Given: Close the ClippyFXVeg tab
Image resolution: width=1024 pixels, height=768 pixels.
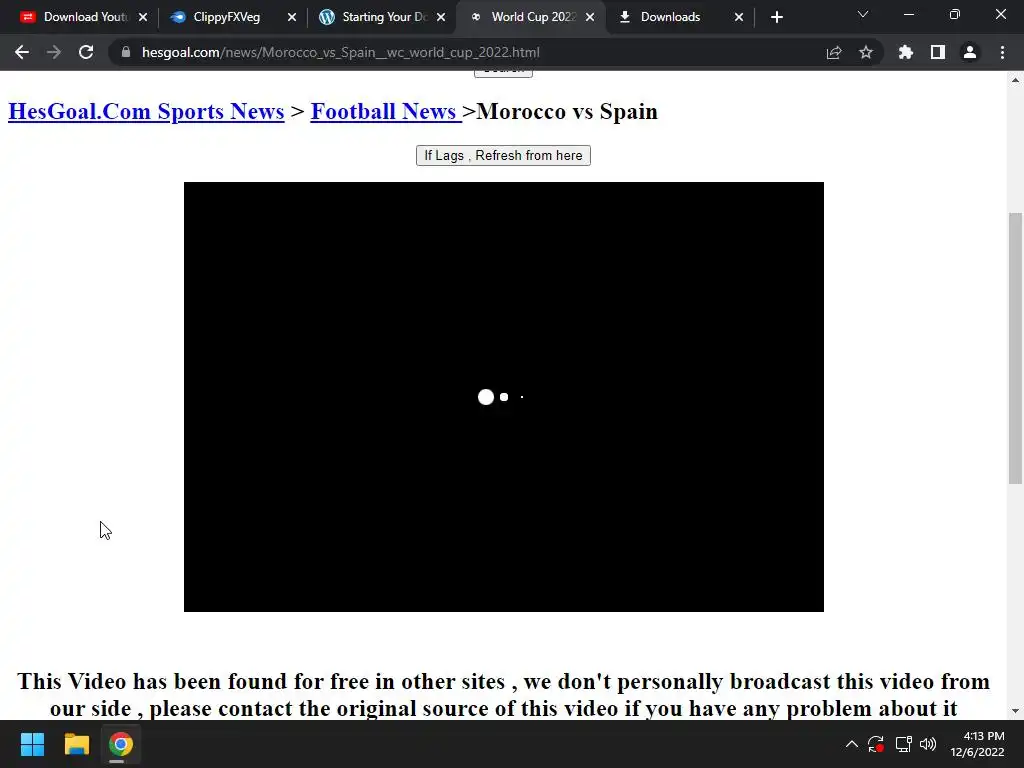Looking at the screenshot, I should pyautogui.click(x=292, y=17).
